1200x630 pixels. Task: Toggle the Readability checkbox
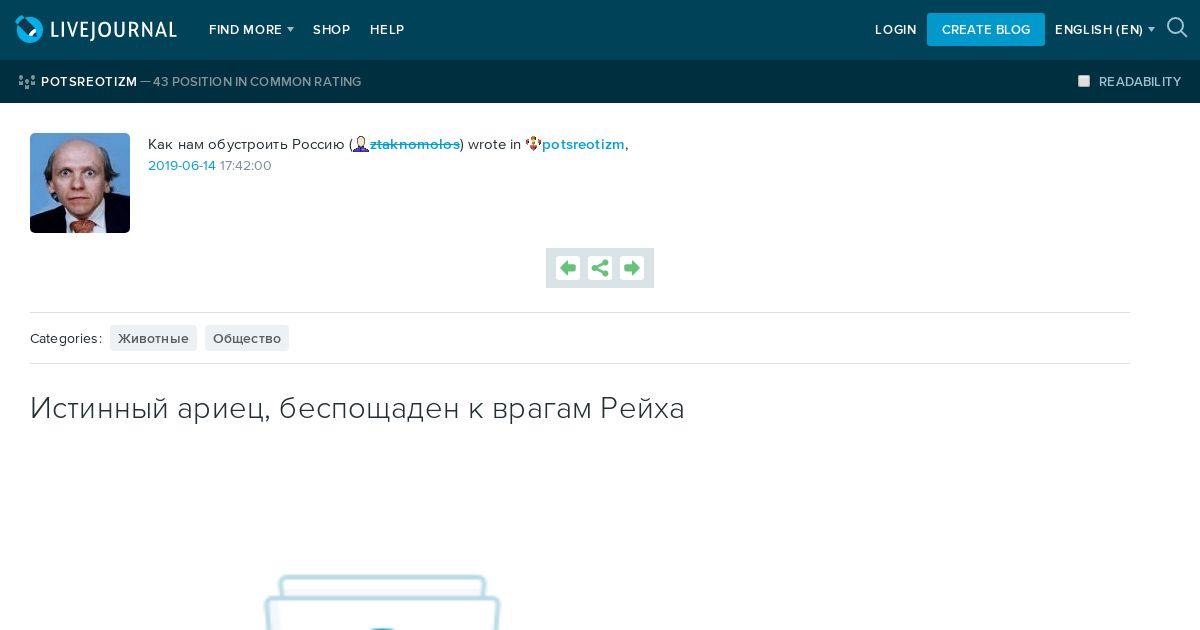(1084, 81)
